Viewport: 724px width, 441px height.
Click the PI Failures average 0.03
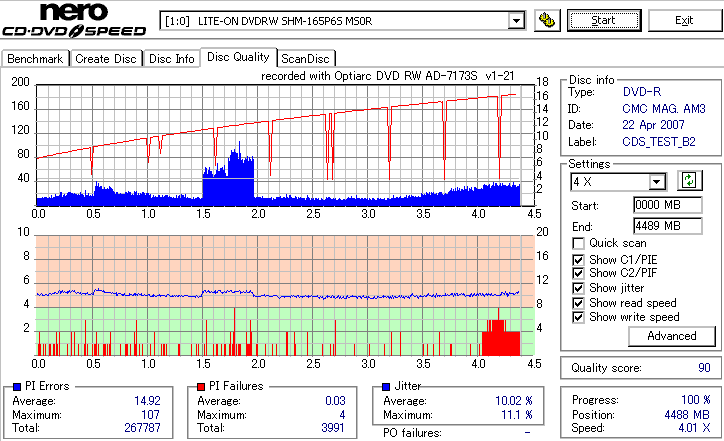335,401
